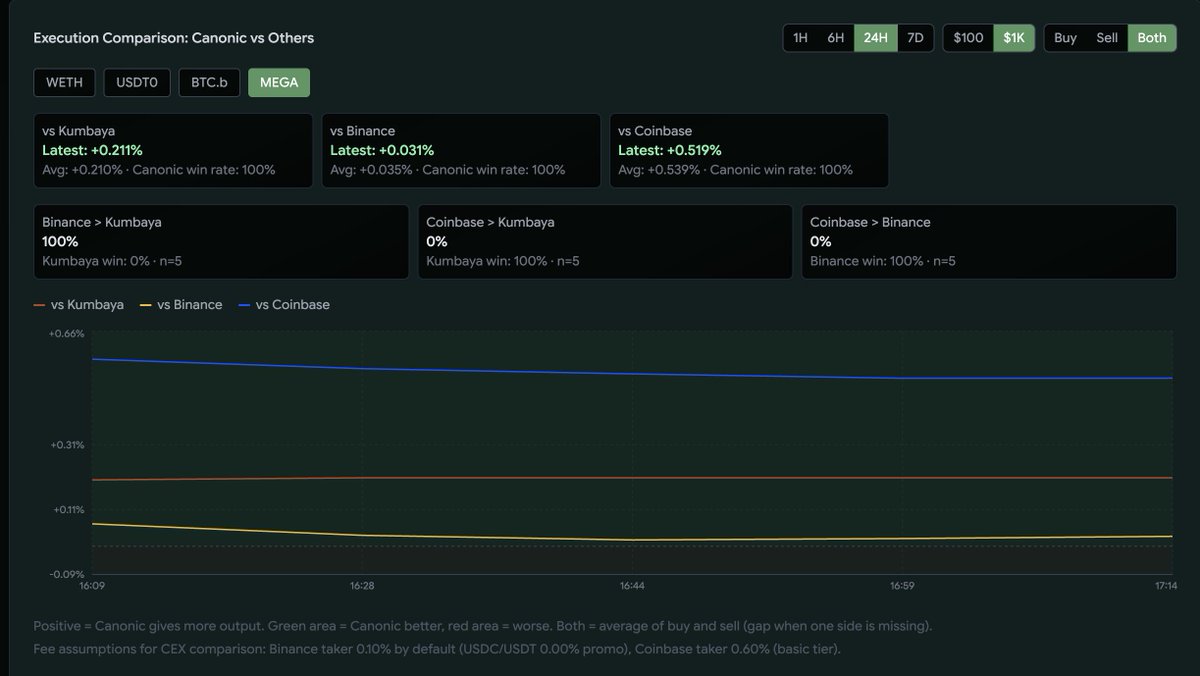Open the USDT0 token tab
The width and height of the screenshot is (1200, 676).
point(137,82)
